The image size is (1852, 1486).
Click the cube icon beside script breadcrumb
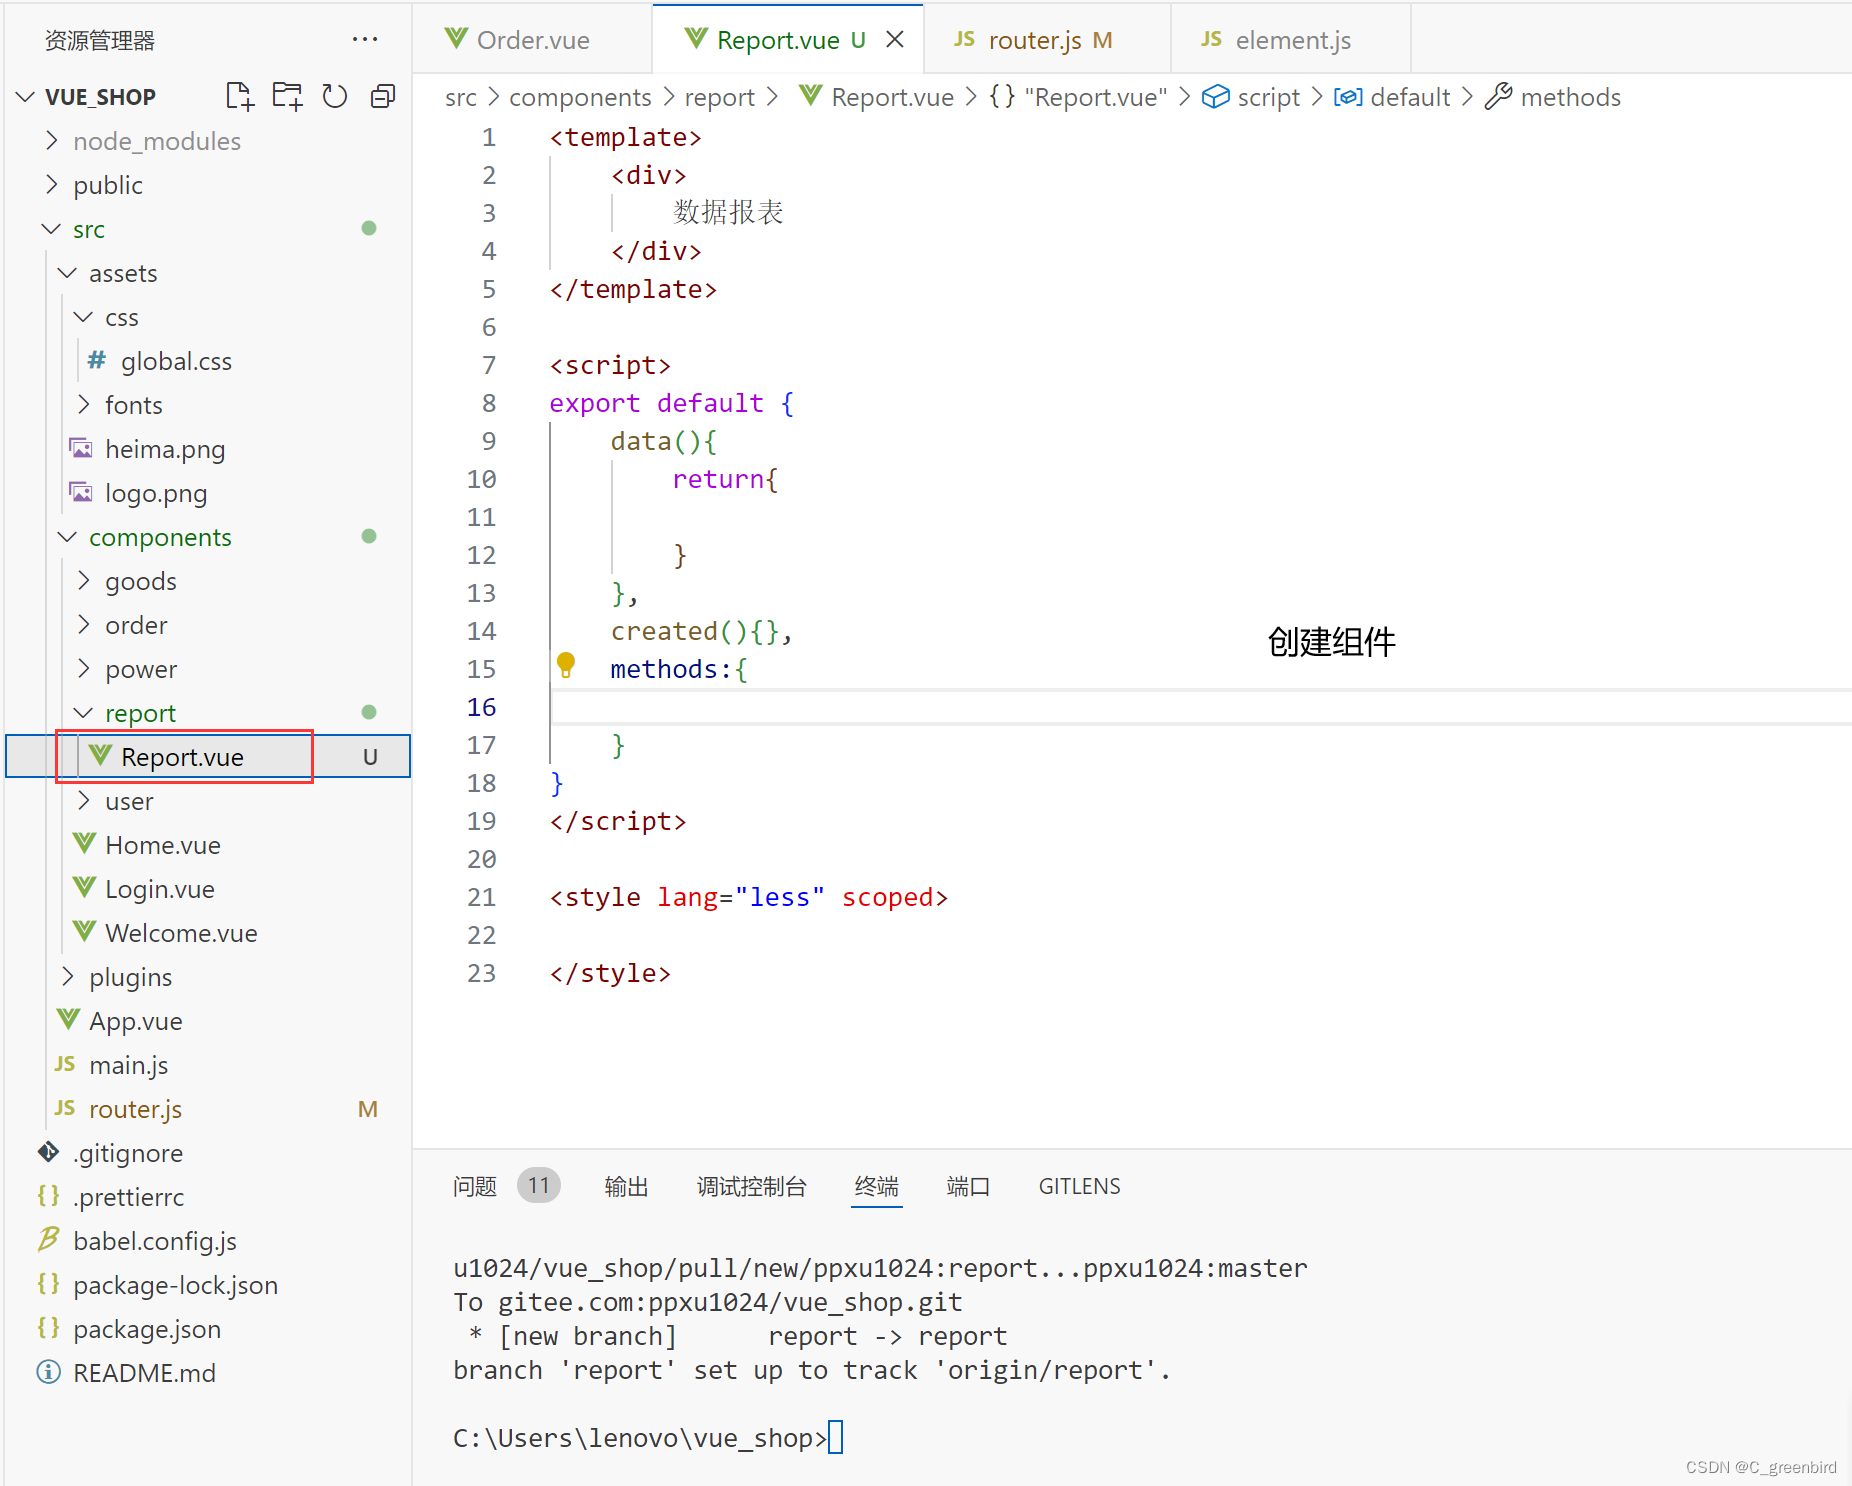point(1215,97)
